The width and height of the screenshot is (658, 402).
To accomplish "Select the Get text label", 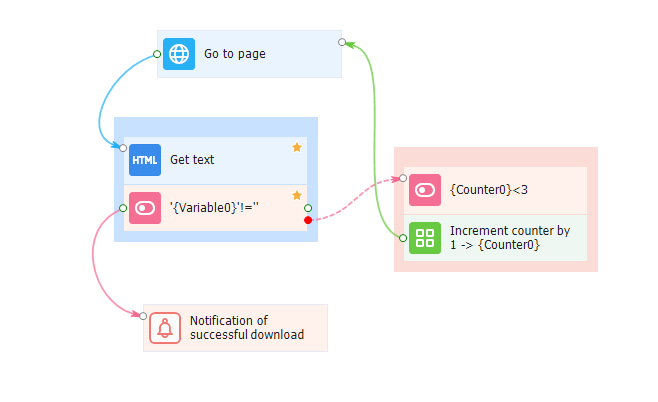I will (192, 160).
